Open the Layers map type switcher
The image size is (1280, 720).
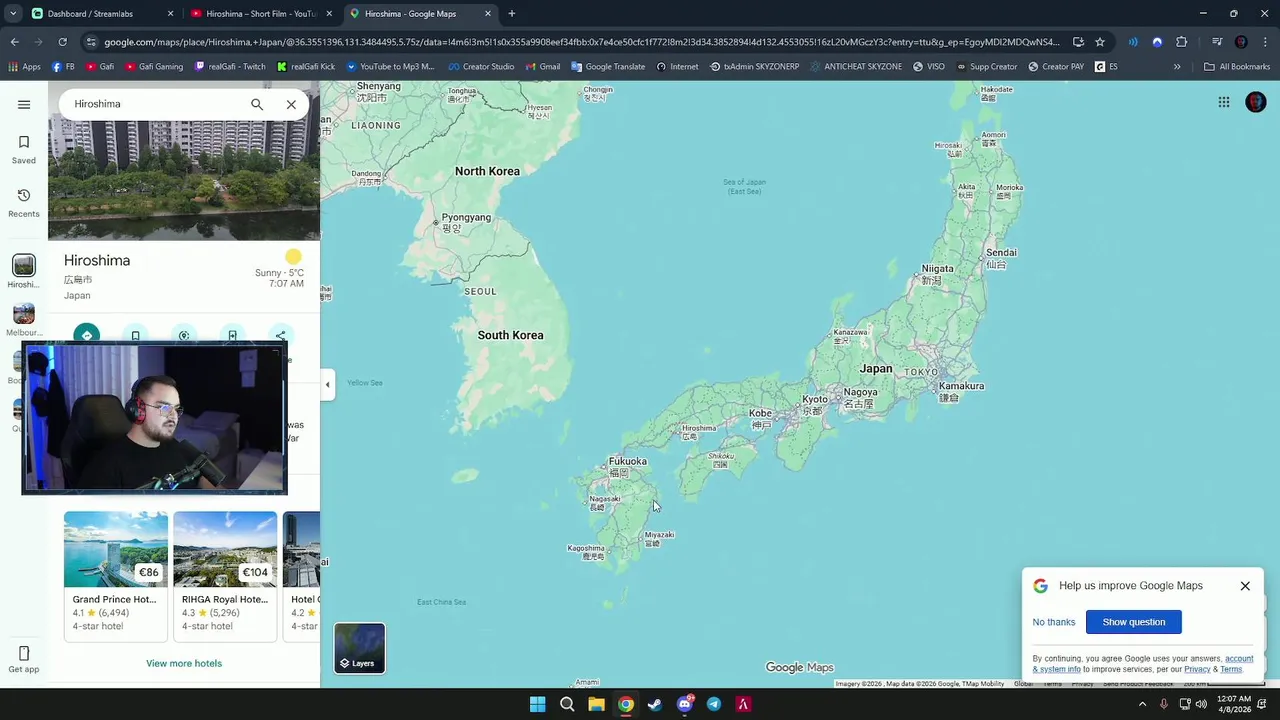pos(360,648)
